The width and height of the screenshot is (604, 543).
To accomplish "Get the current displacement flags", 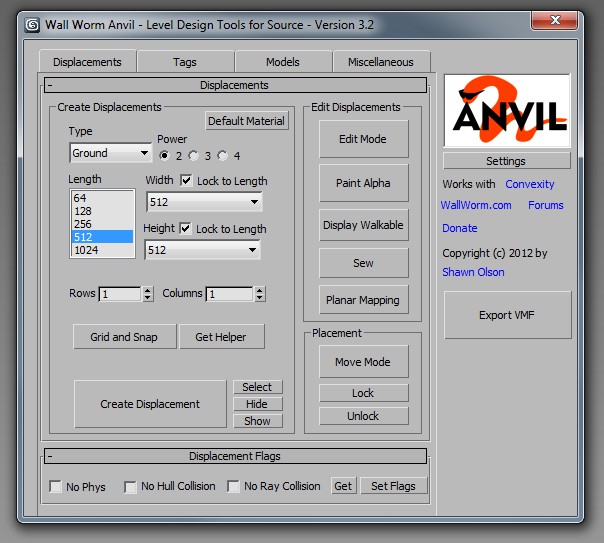I will click(344, 486).
